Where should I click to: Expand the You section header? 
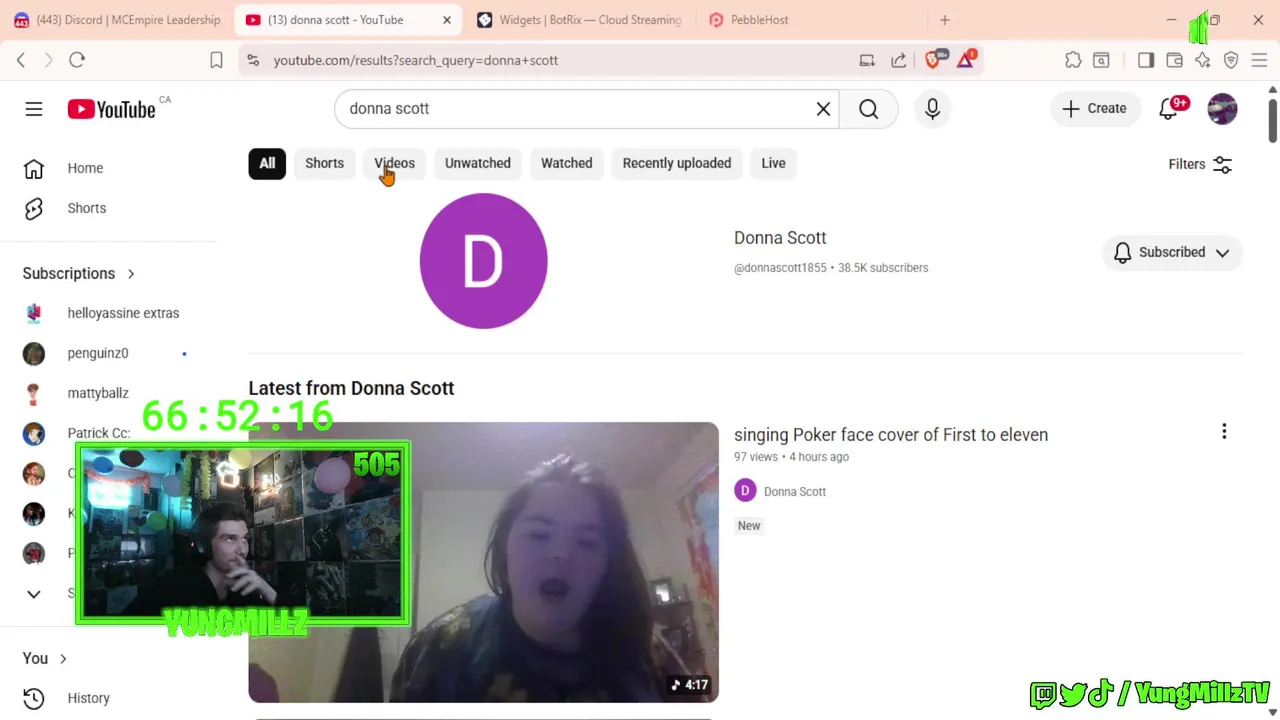[x=45, y=658]
